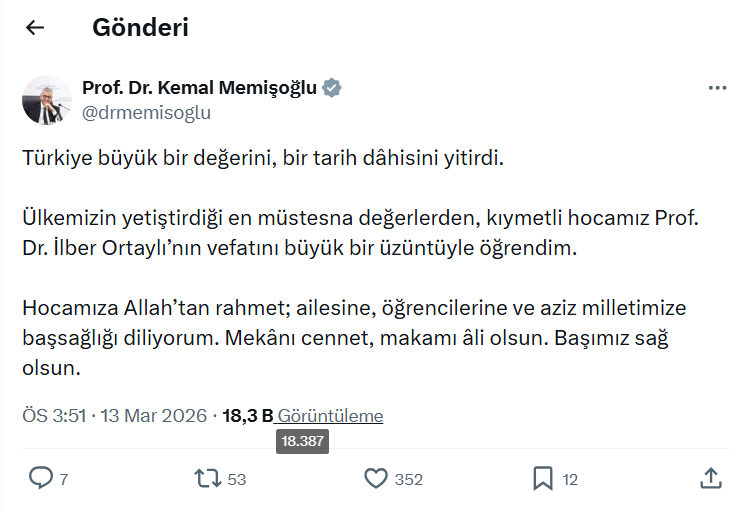
Task: Click the repost arrows icon
Action: (207, 479)
